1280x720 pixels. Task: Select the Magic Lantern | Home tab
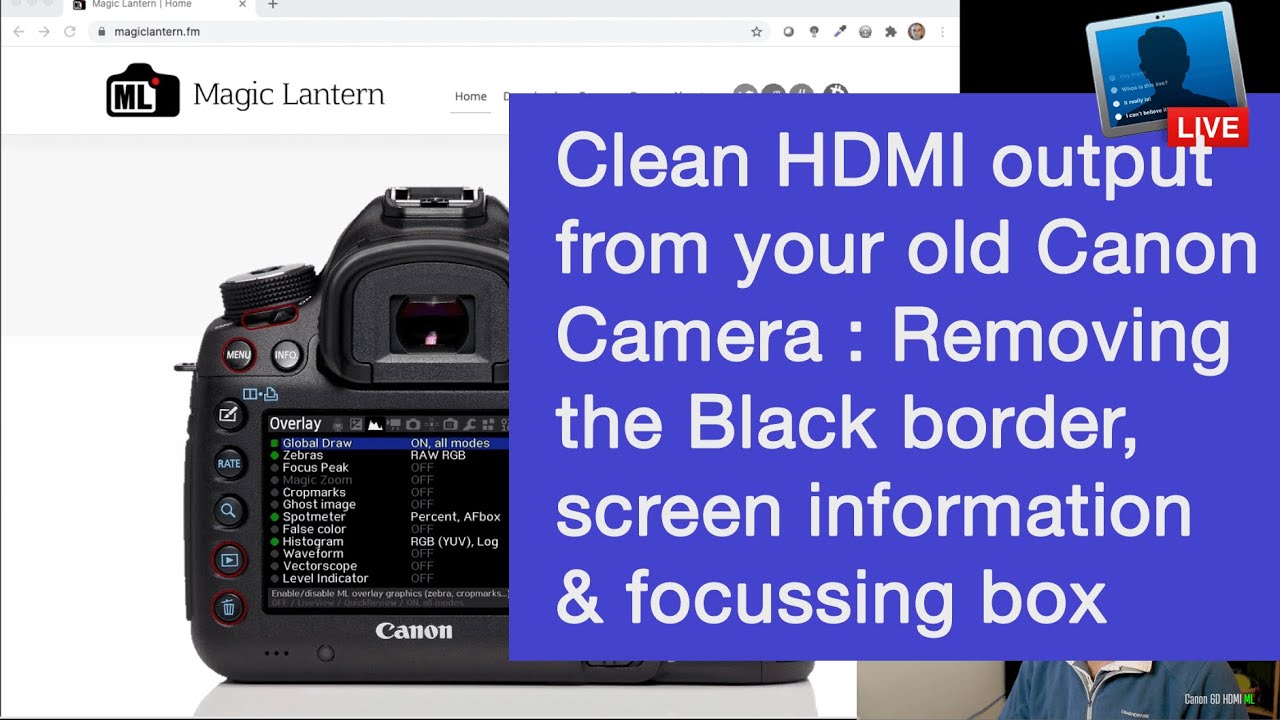coord(158,5)
